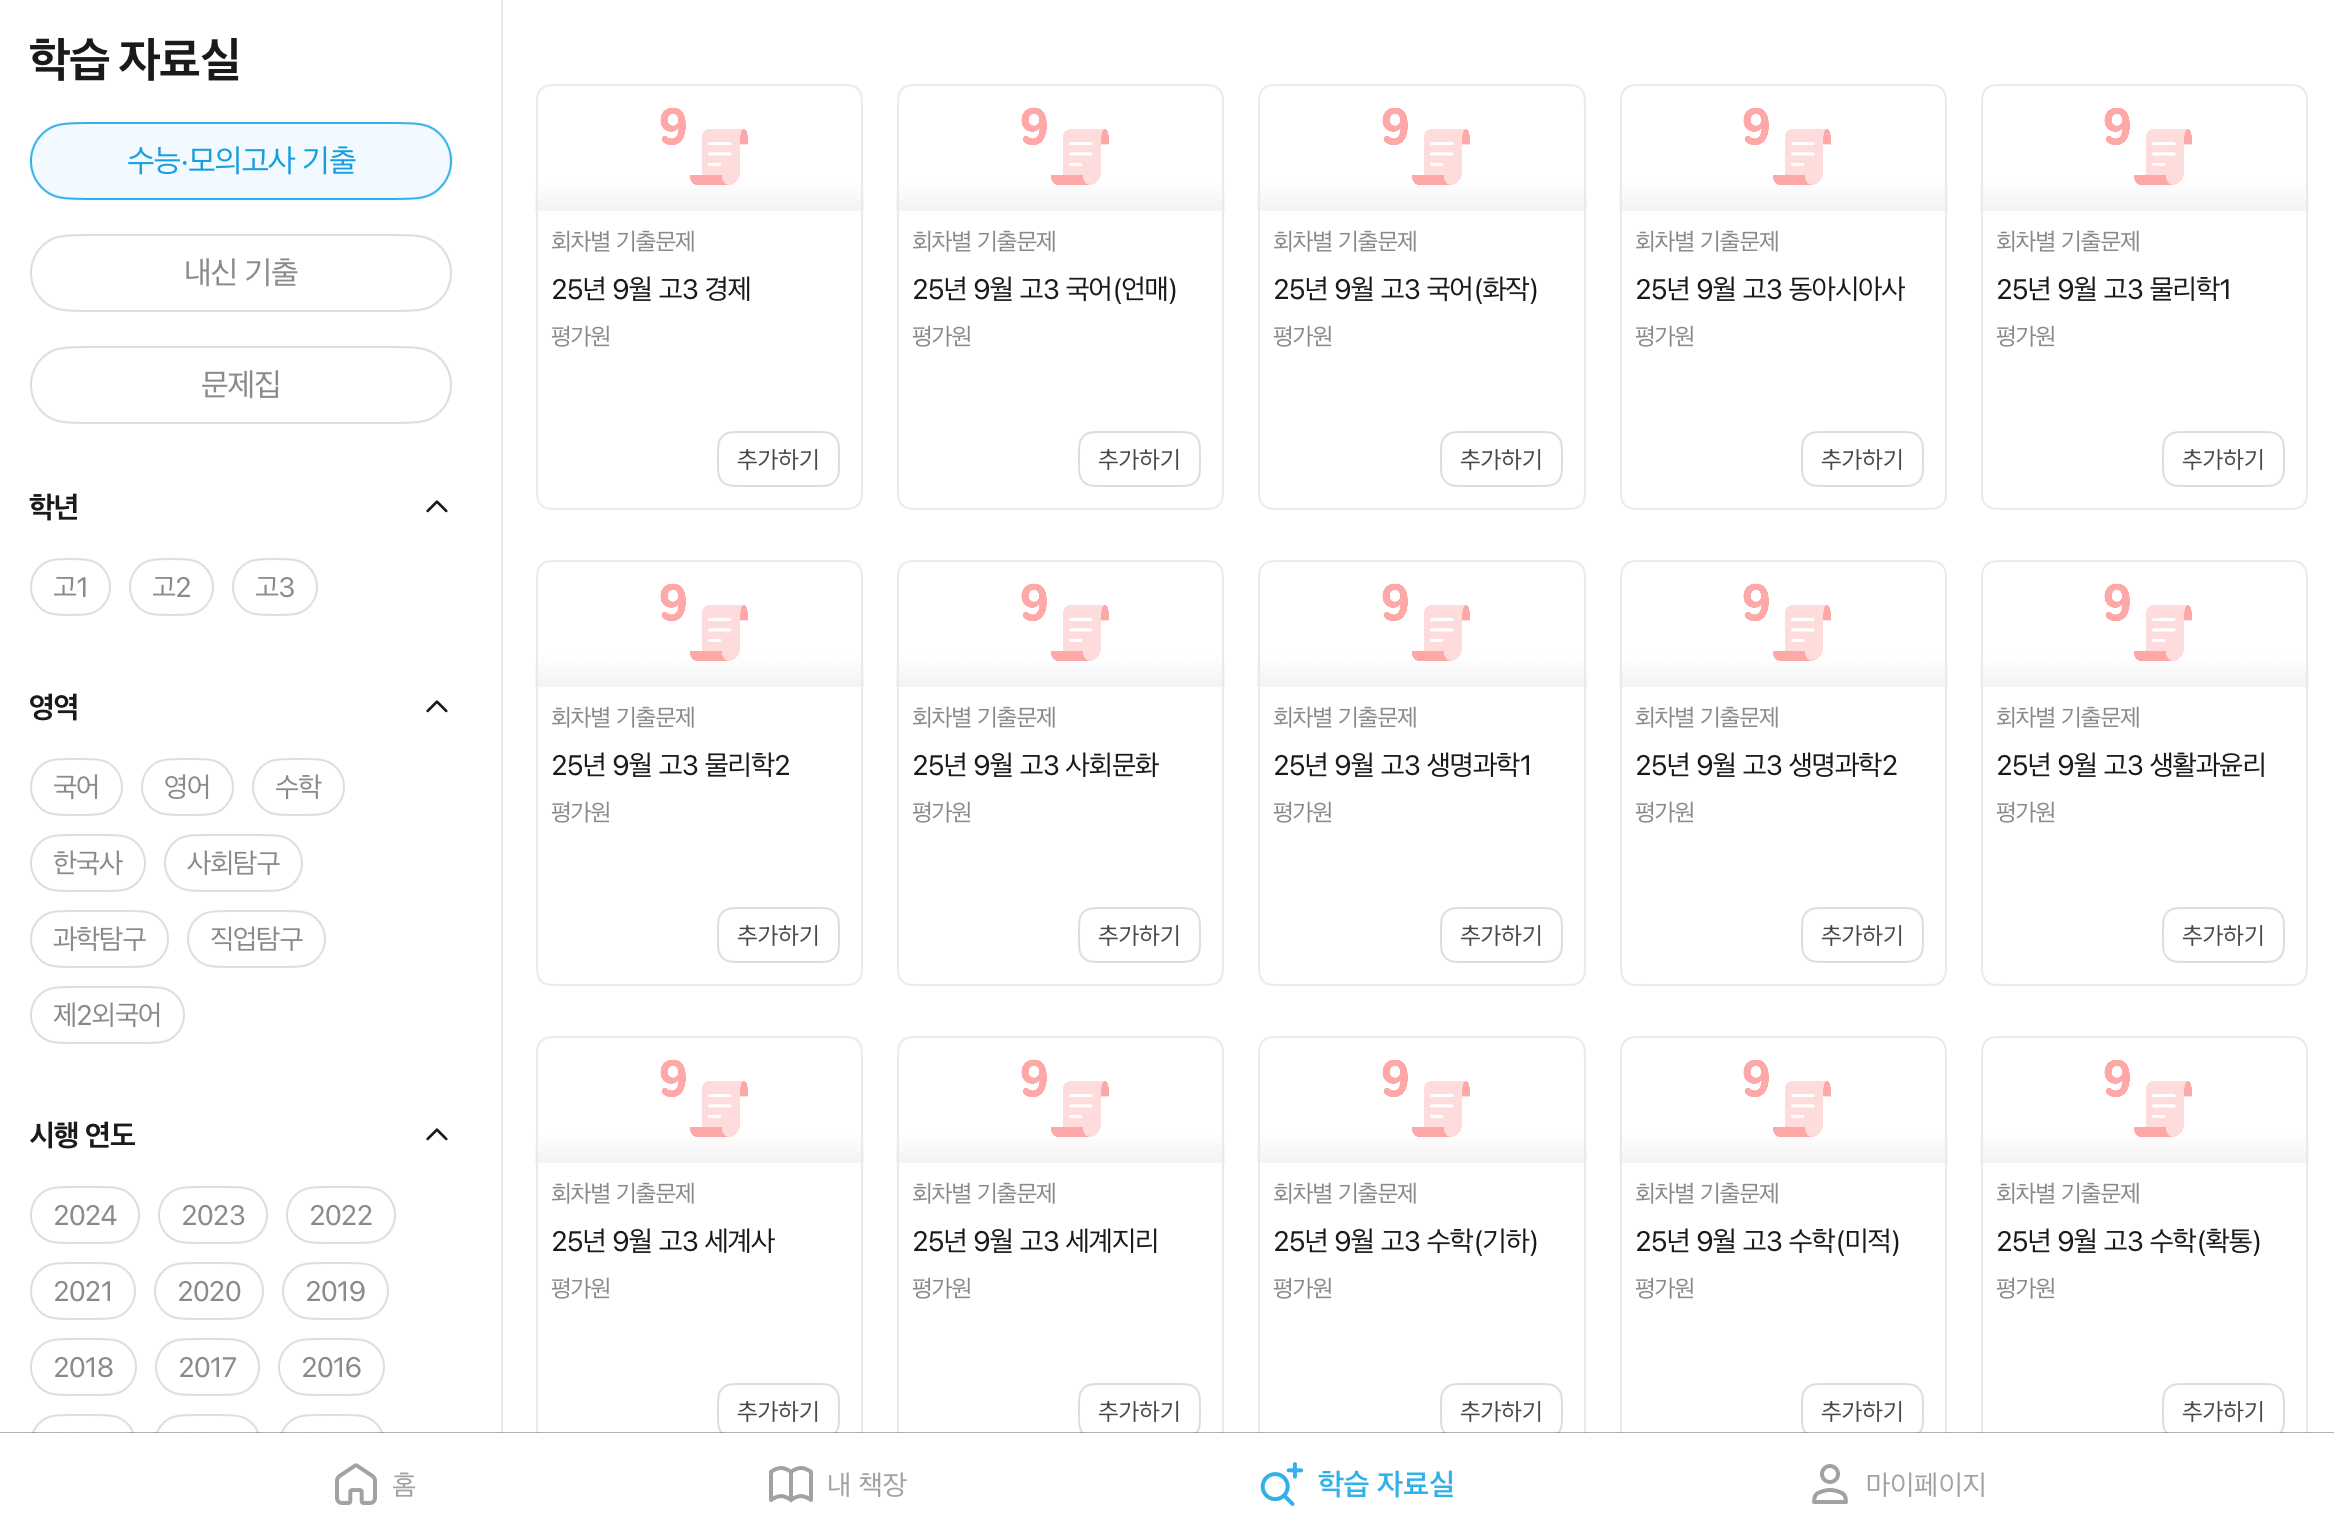Viewport: 2334px width, 1533px height.
Task: Enable the 2023 year filter chip
Action: [213, 1215]
